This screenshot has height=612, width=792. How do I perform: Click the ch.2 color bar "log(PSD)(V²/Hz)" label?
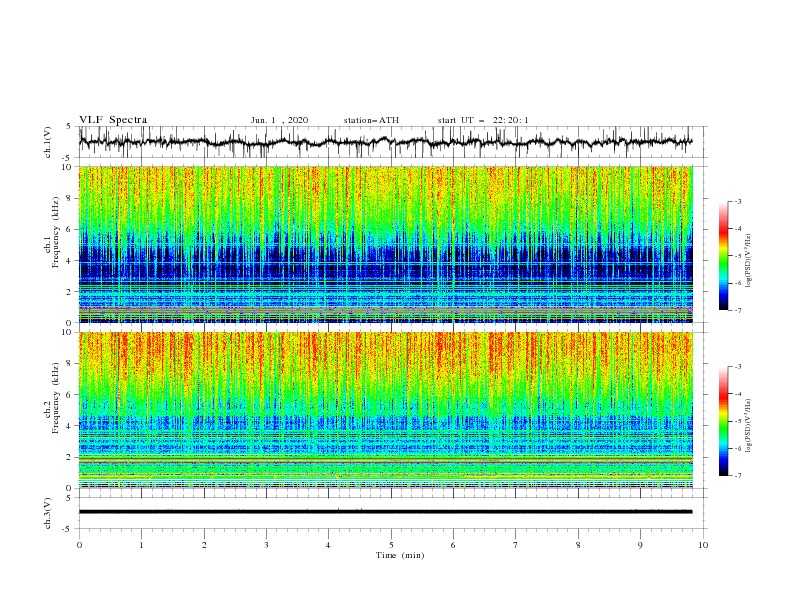click(748, 425)
